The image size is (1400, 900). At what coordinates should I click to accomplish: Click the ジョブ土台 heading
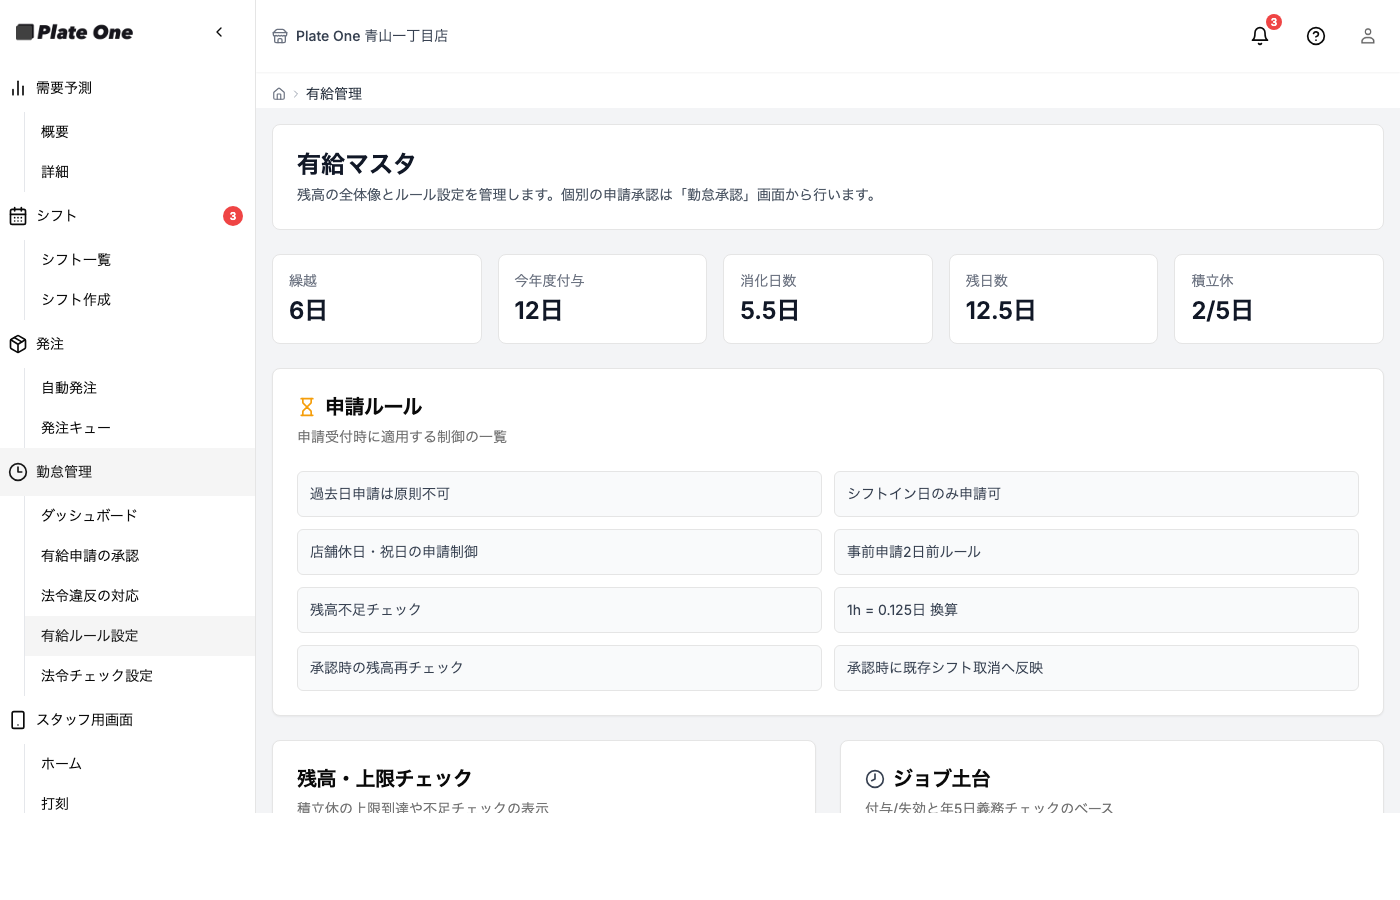[x=942, y=779]
